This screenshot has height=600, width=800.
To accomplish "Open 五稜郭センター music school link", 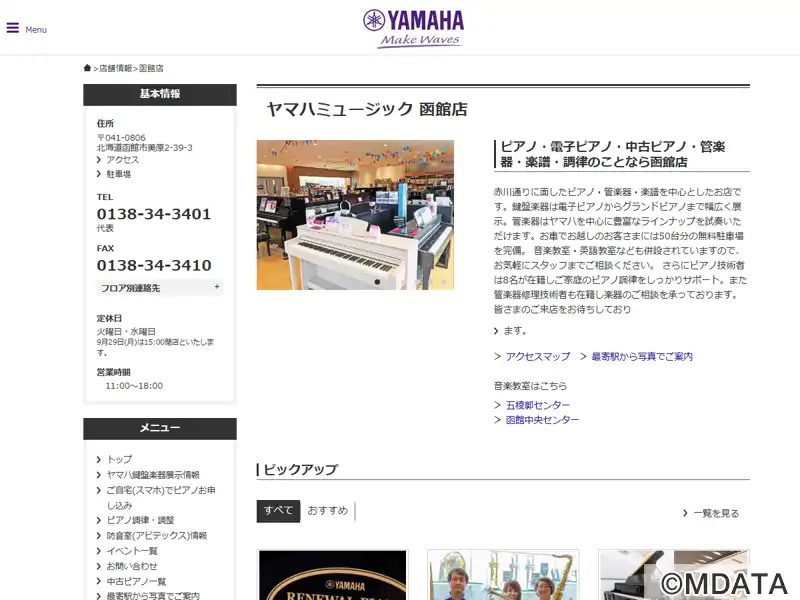I will (x=538, y=405).
